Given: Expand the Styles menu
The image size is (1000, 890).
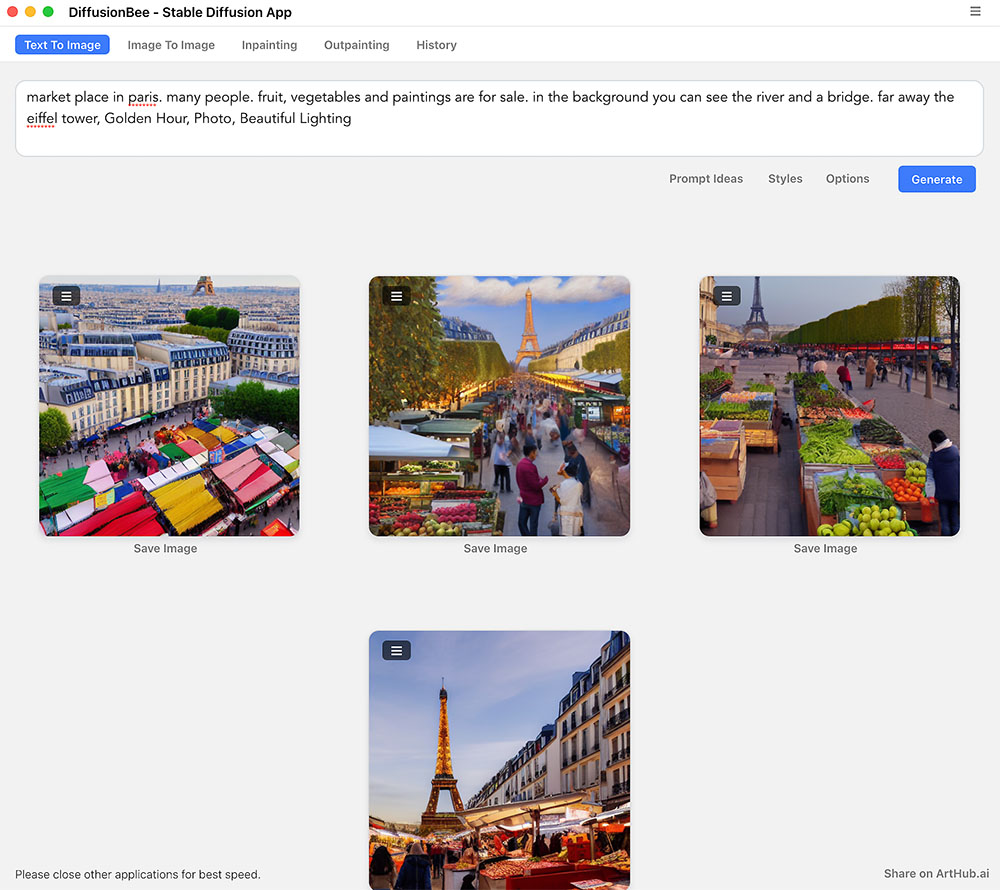Looking at the screenshot, I should (x=785, y=179).
